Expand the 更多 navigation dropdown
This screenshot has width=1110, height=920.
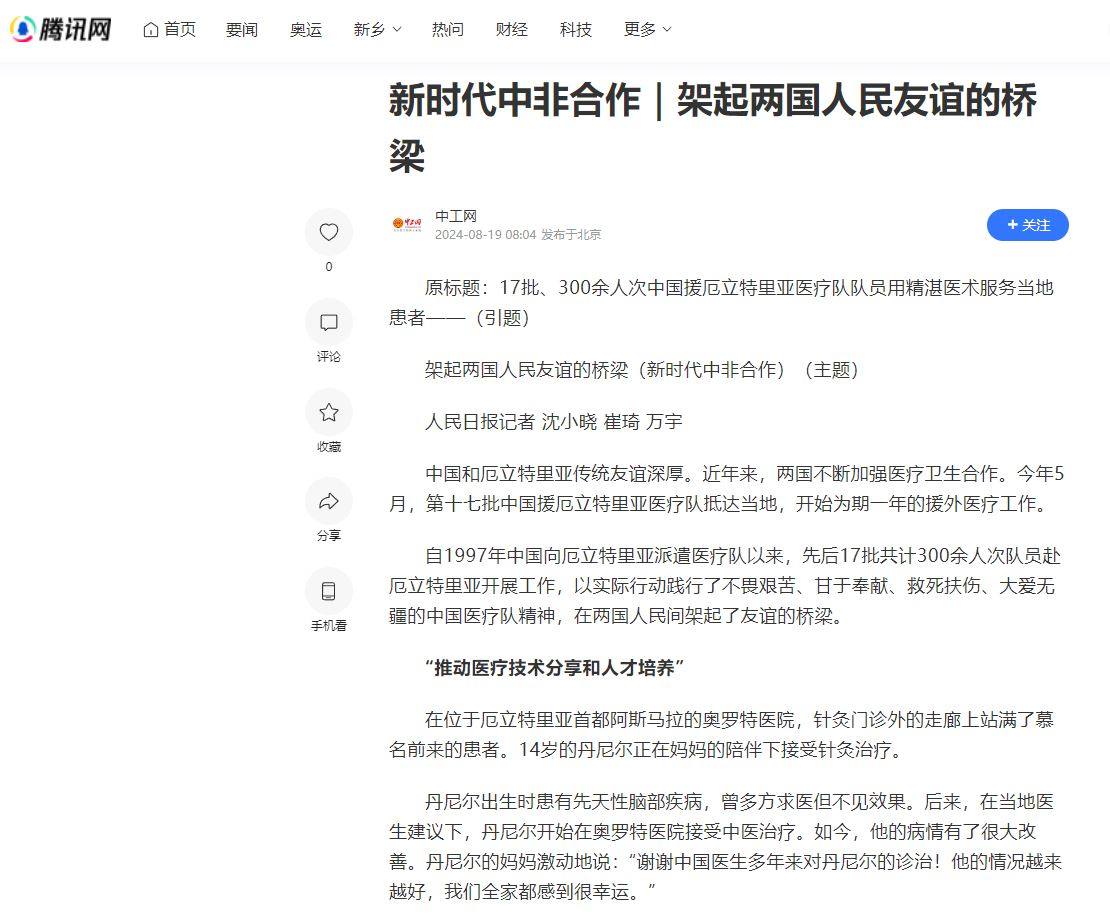coord(647,30)
